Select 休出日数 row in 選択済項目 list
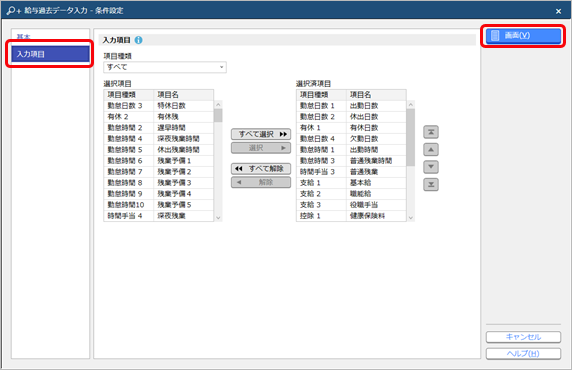Image resolution: width=572 pixels, height=370 pixels. click(351, 117)
